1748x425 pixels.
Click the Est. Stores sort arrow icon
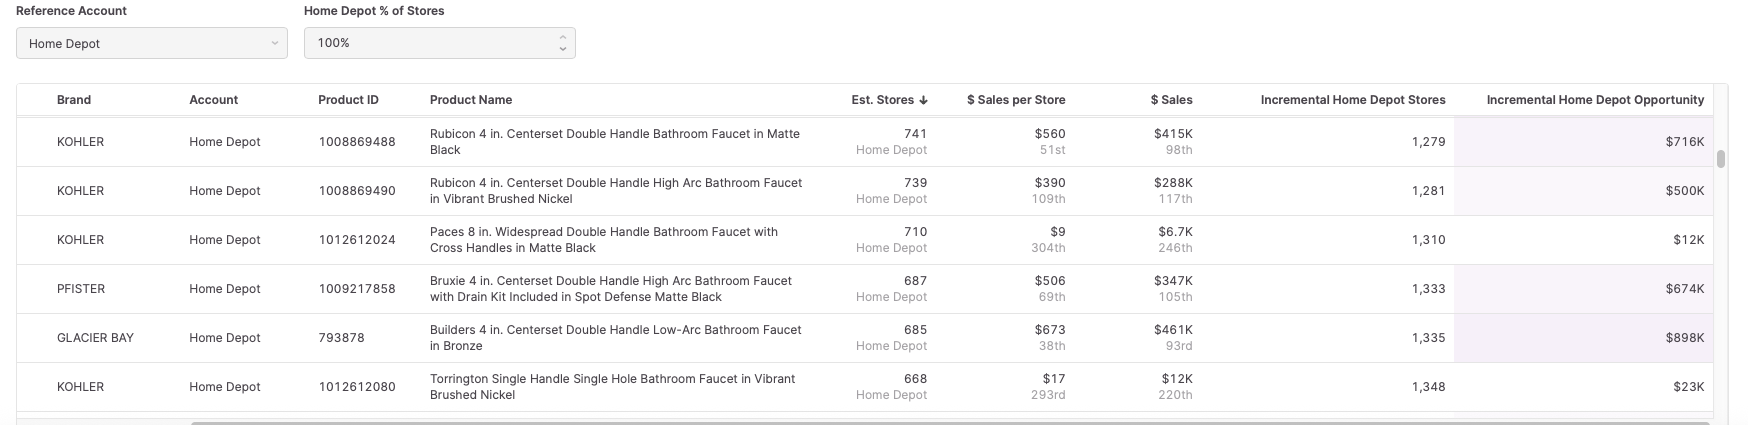(923, 100)
